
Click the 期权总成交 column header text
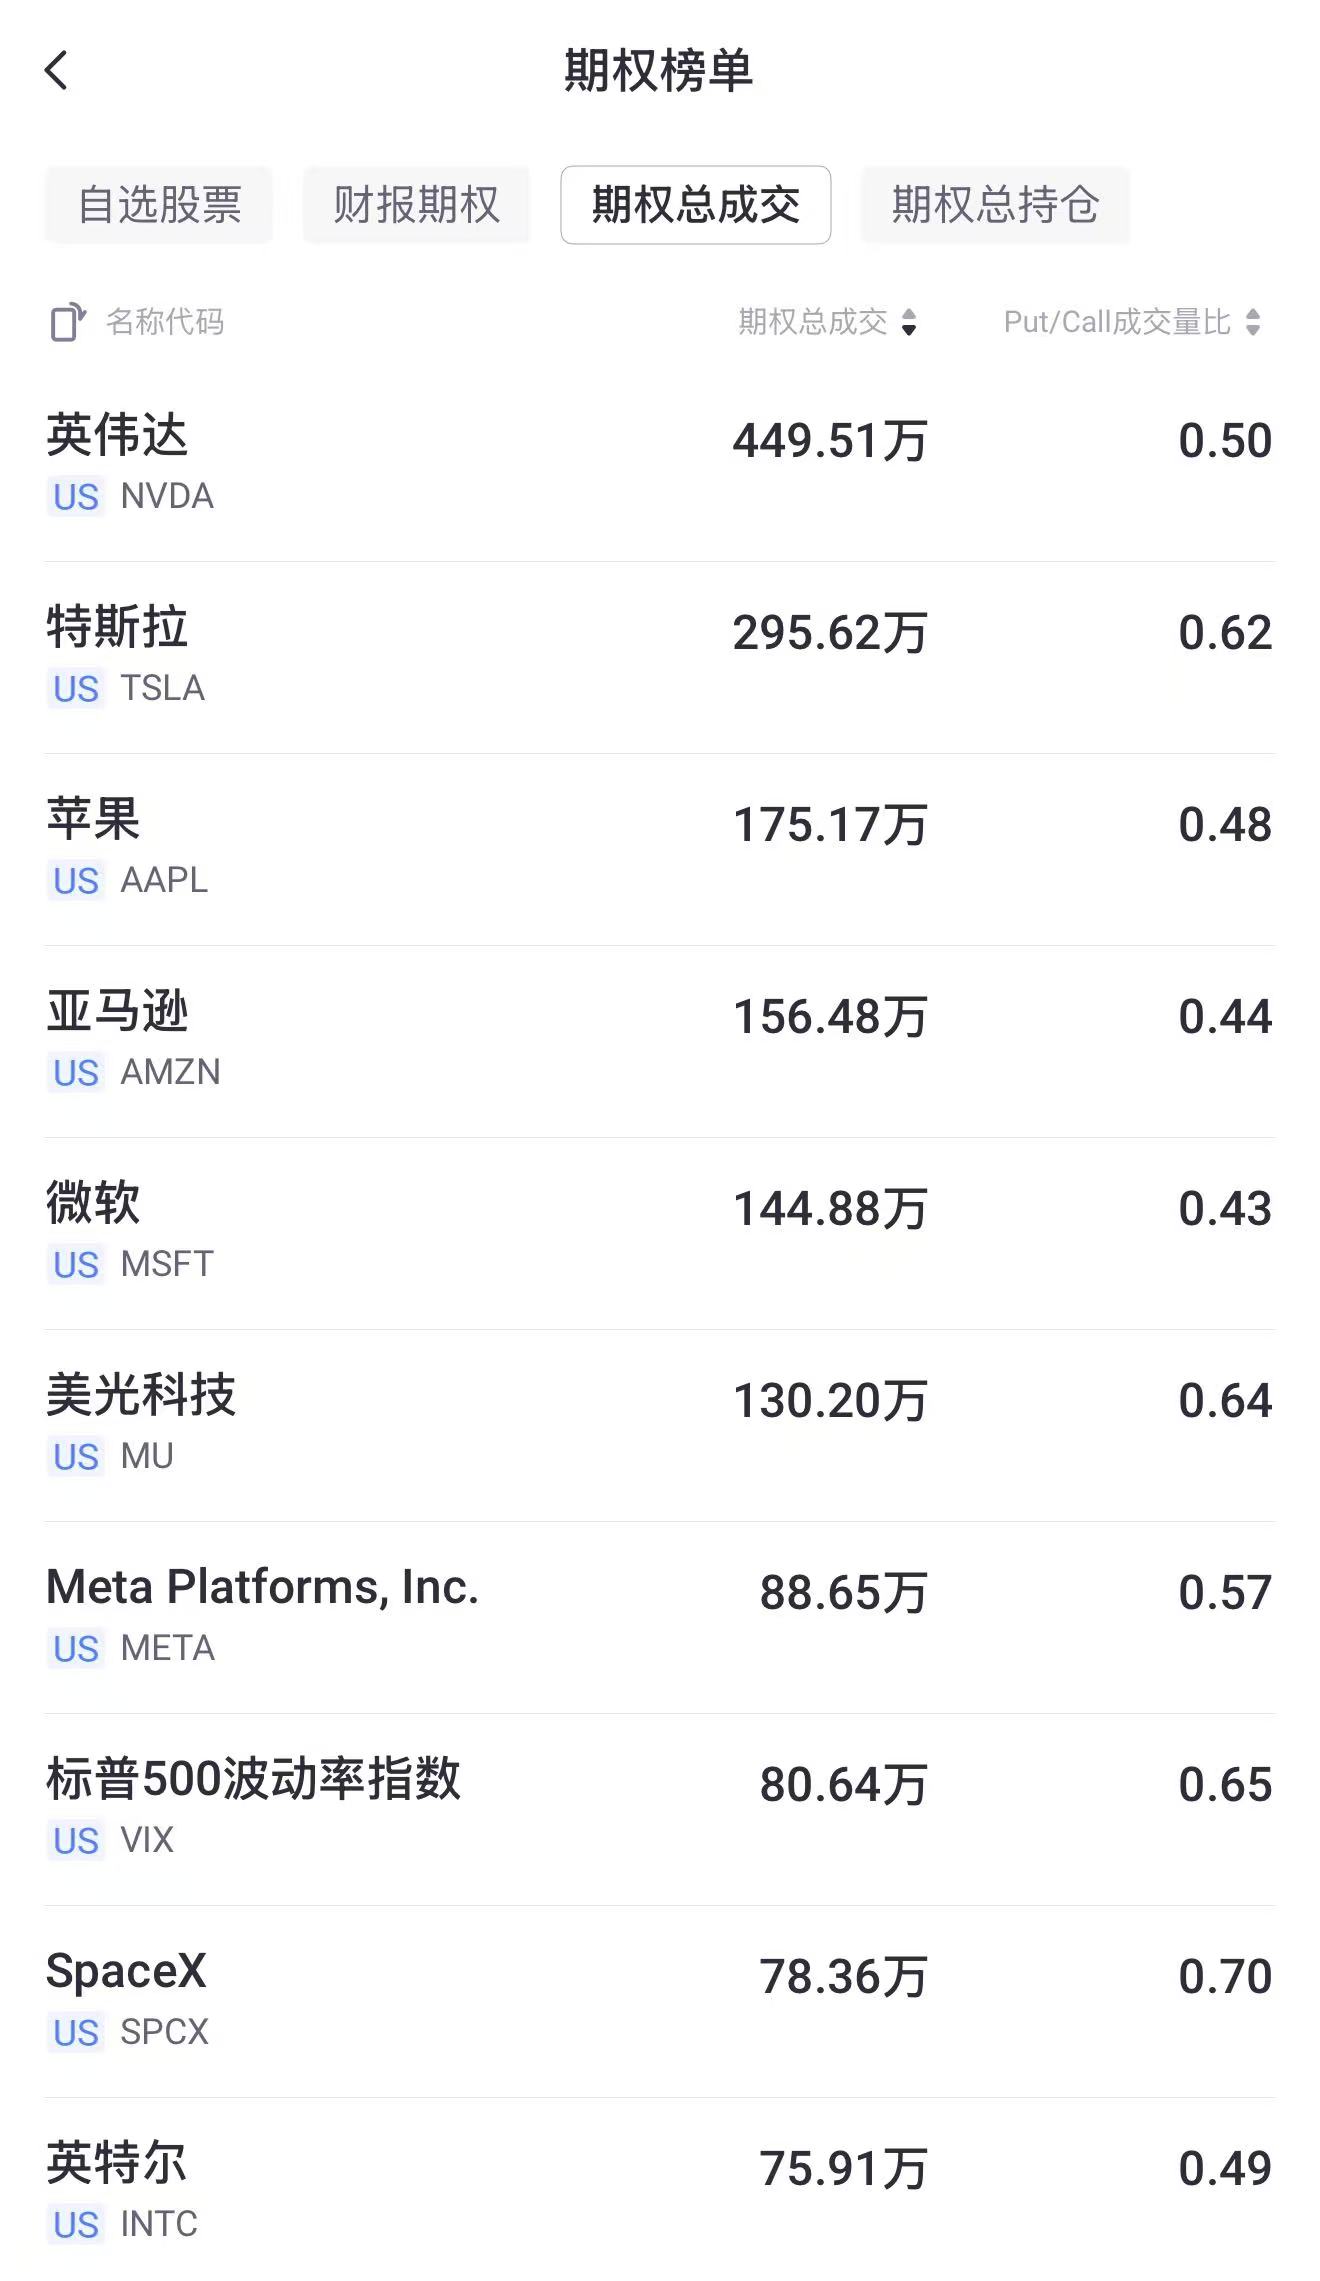pyautogui.click(x=813, y=322)
